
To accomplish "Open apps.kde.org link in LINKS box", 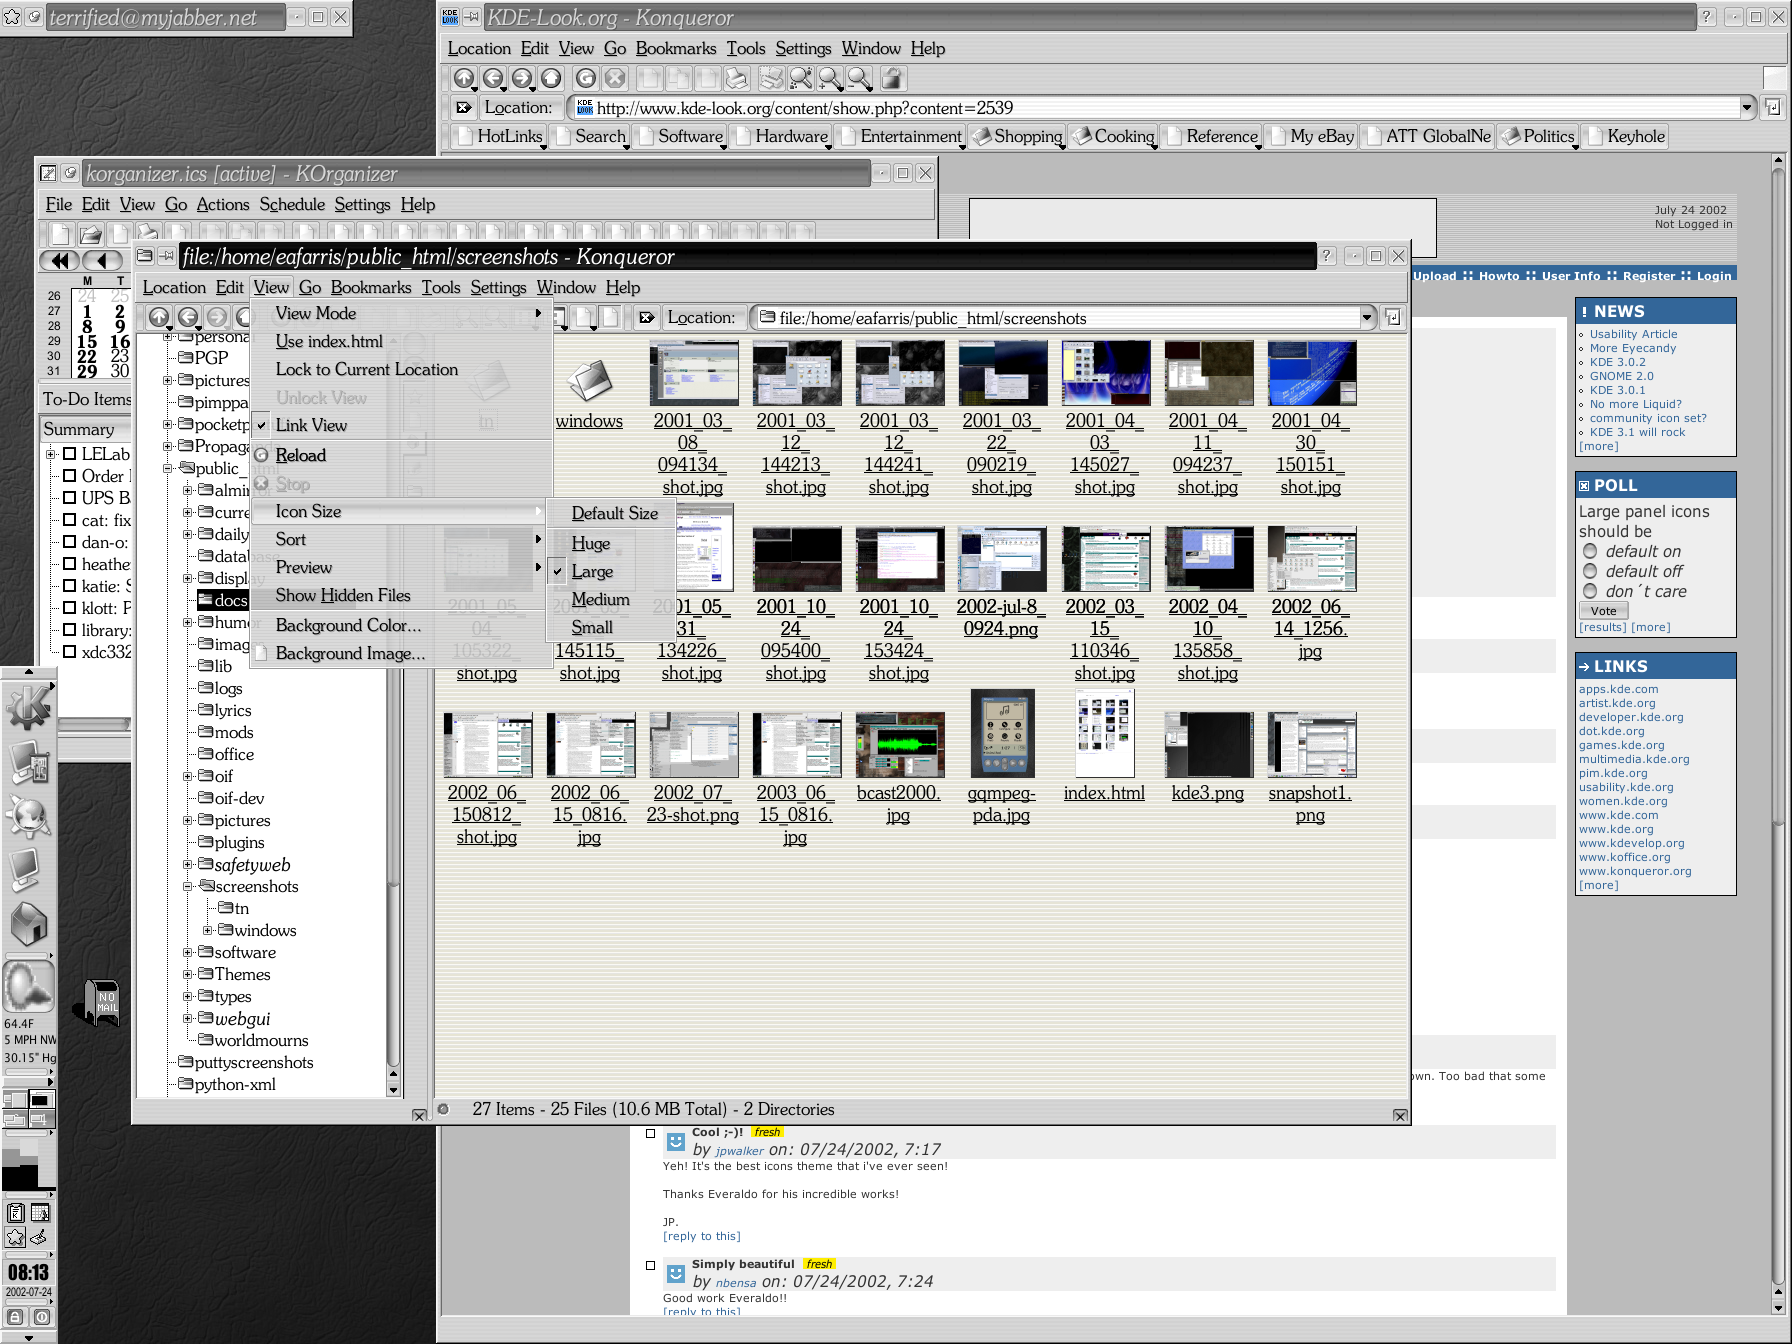I will click(x=1618, y=689).
